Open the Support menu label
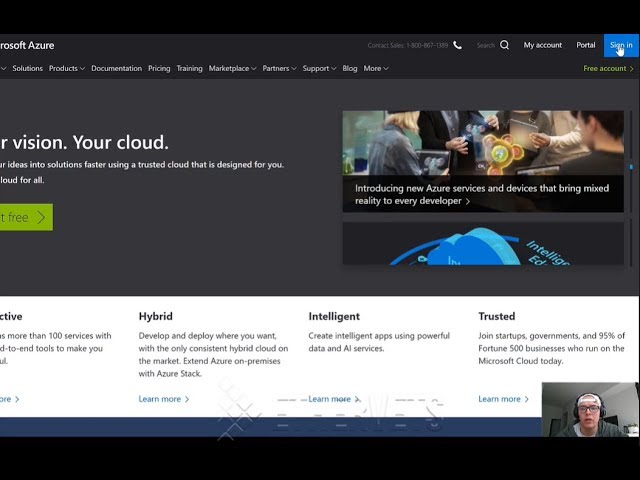 316,68
